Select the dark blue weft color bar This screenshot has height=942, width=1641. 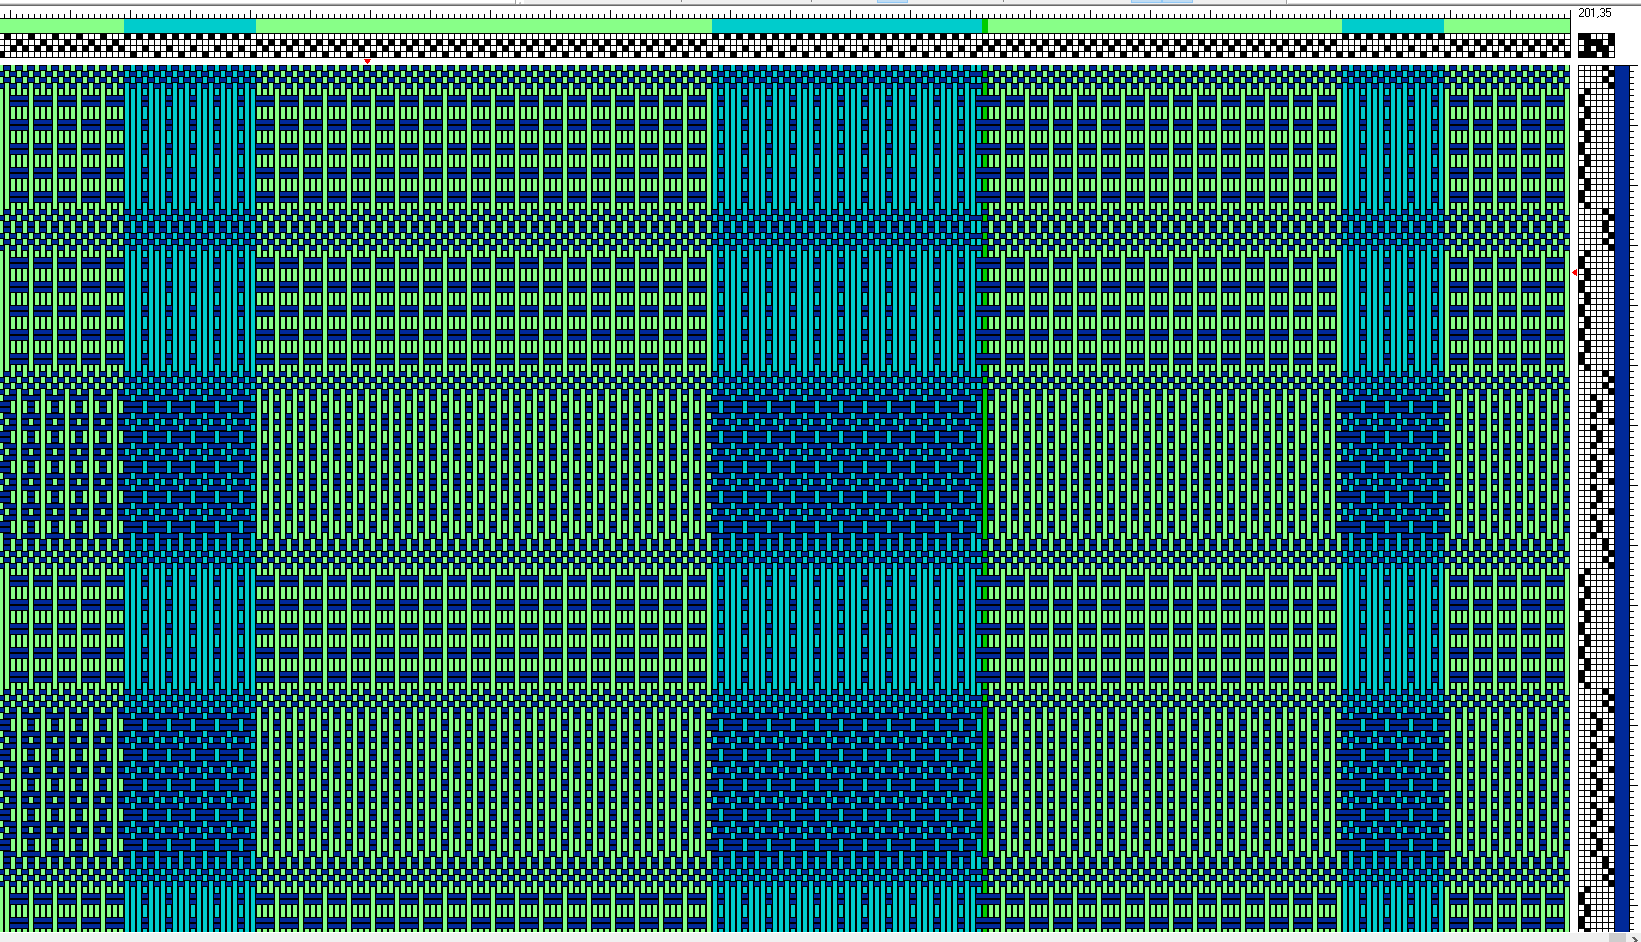pyautogui.click(x=1623, y=498)
